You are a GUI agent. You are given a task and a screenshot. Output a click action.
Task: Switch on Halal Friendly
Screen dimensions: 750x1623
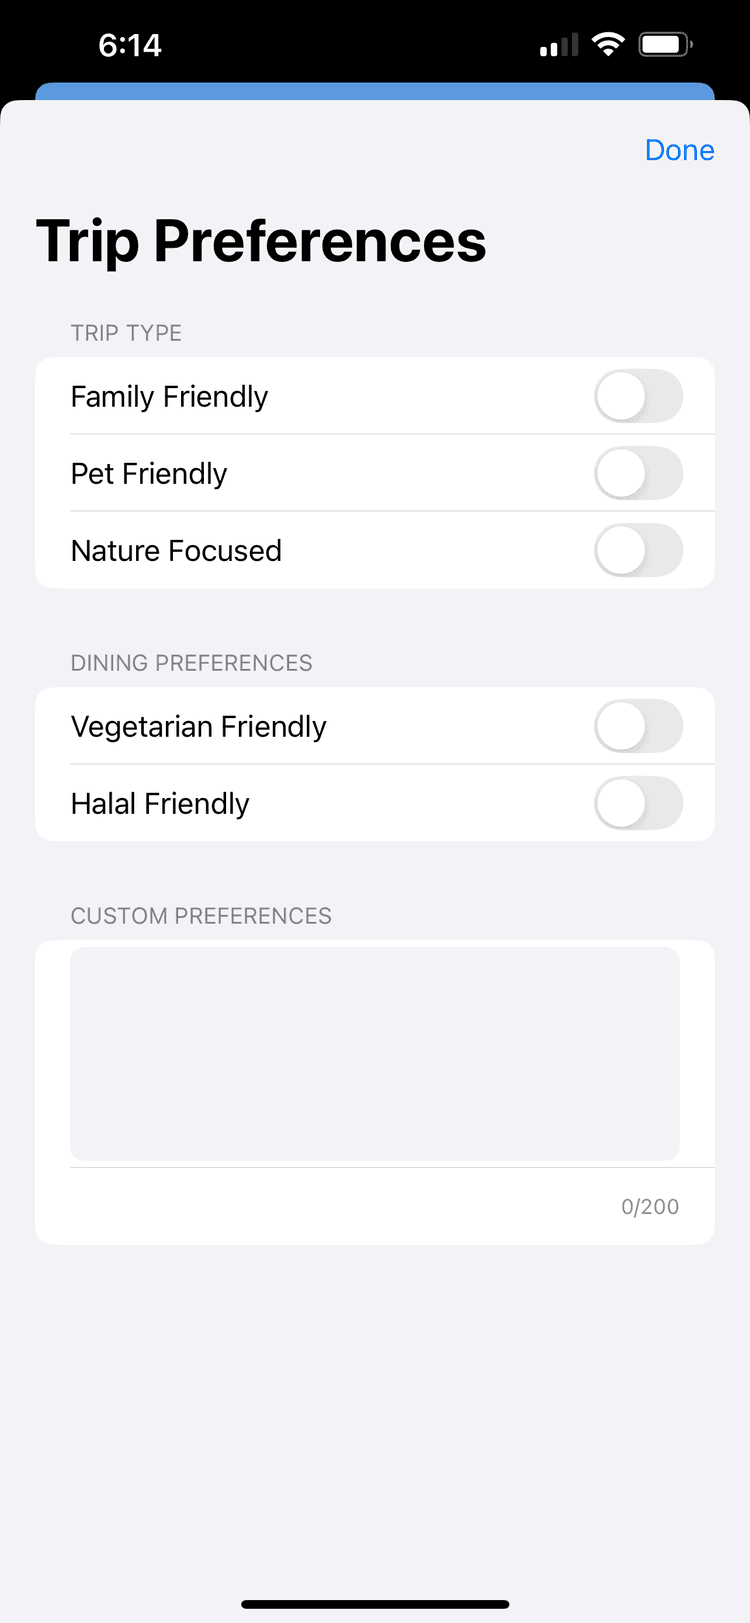point(638,804)
